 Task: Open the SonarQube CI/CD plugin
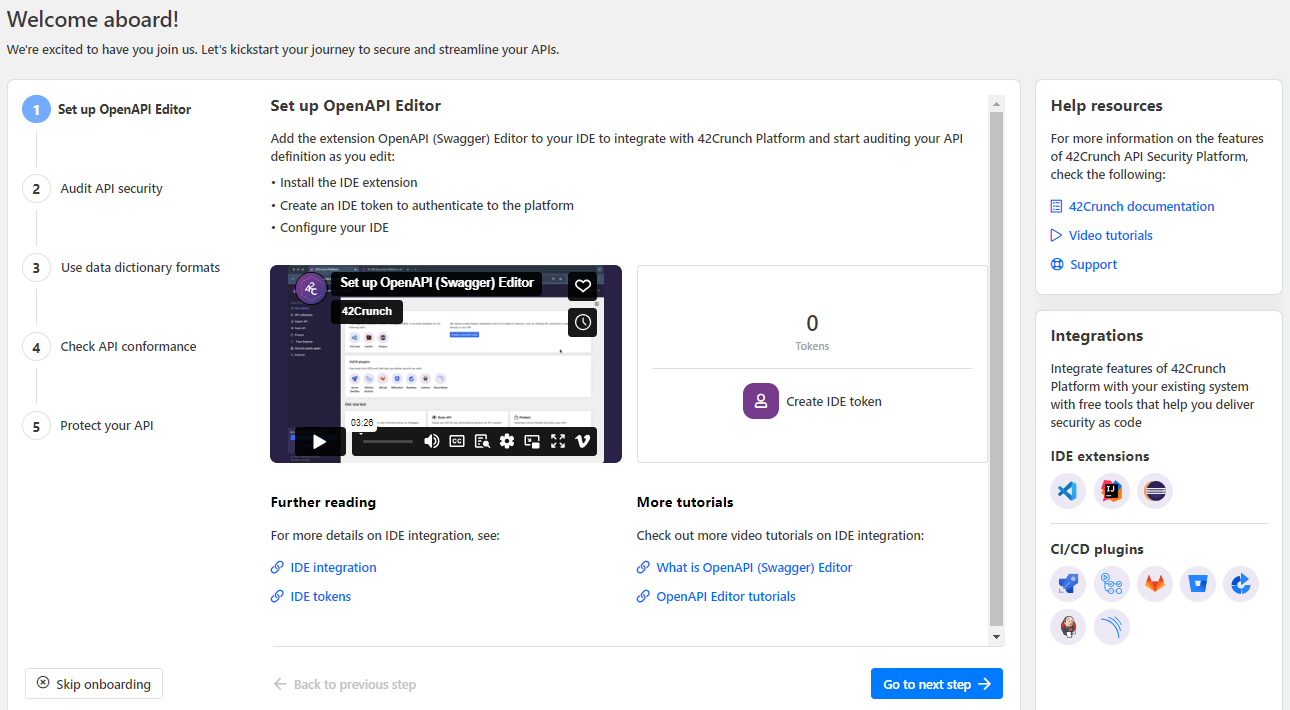click(1111, 627)
